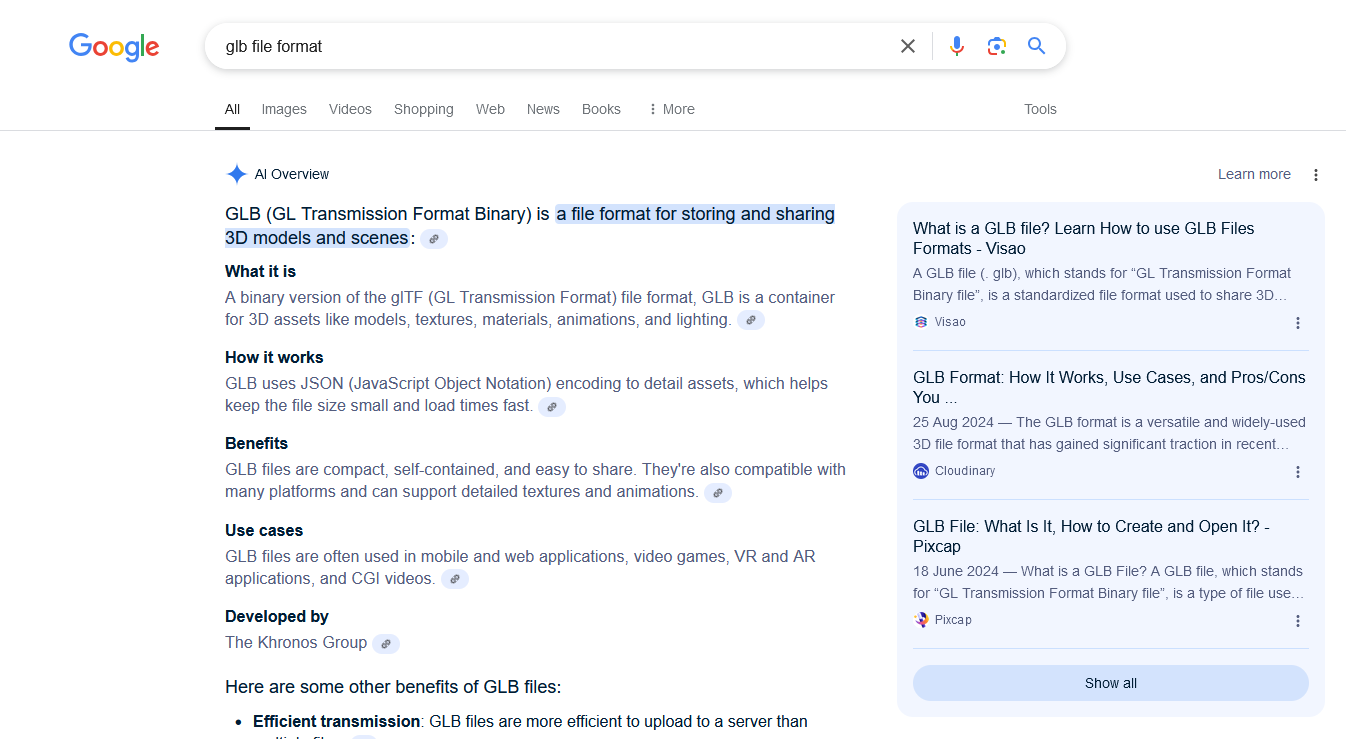
Task: Click the 'AI Overview' label
Action: click(292, 174)
